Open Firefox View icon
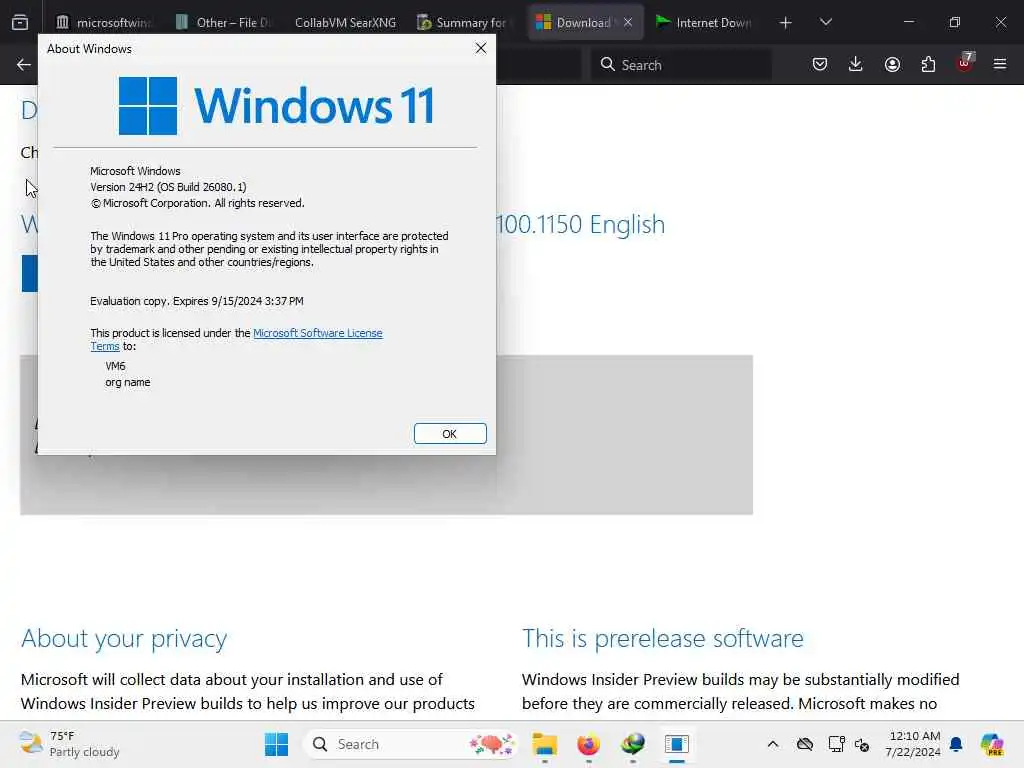Viewport: 1024px width, 768px height. pyautogui.click(x=20, y=23)
